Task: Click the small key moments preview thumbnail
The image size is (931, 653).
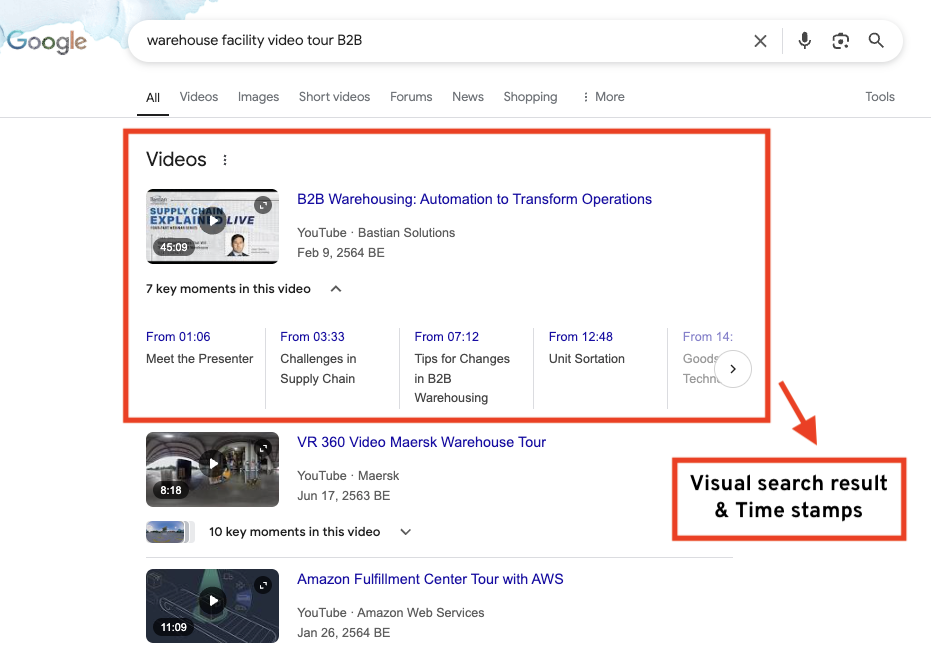Action: tap(170, 532)
